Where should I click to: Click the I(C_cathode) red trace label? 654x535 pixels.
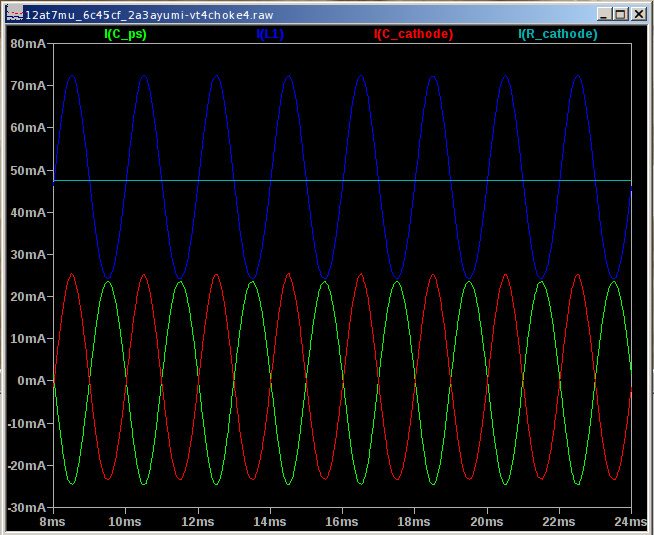(x=413, y=34)
